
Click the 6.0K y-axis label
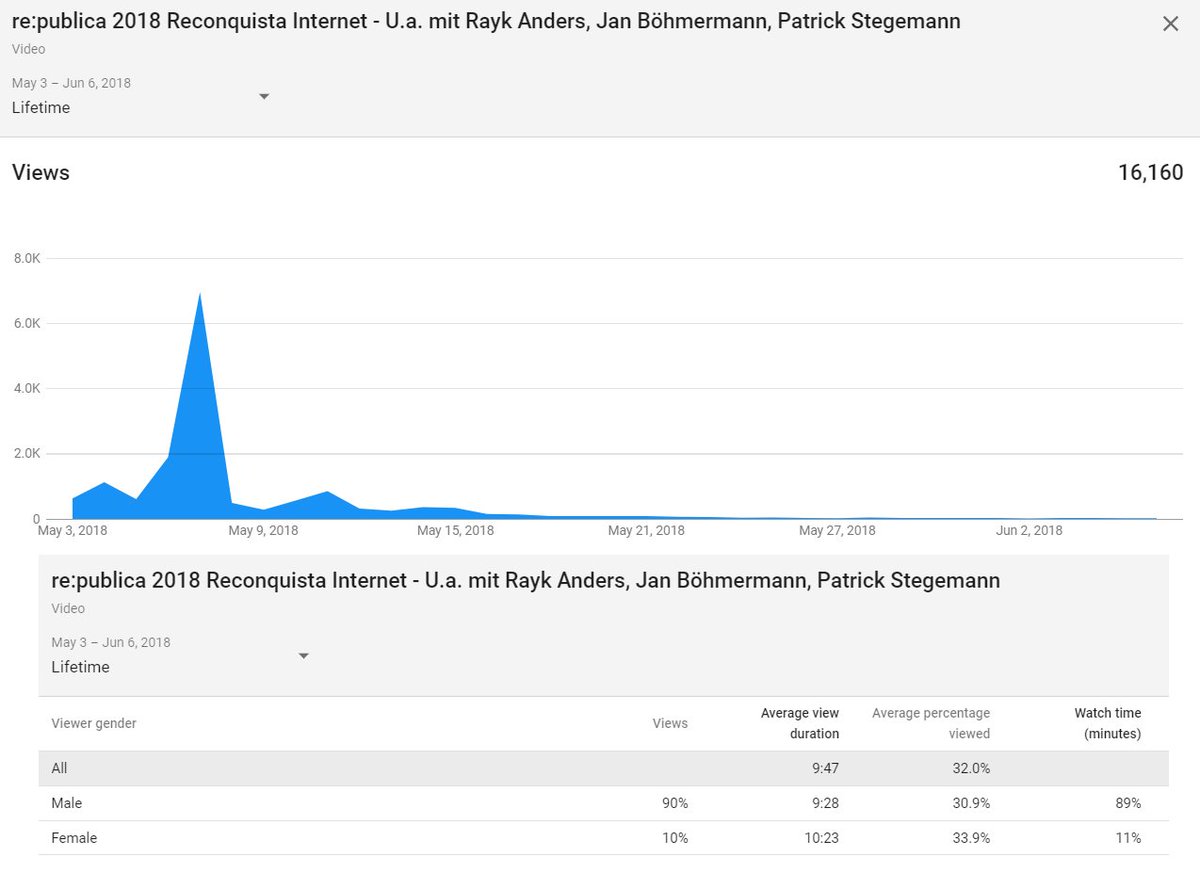coord(27,323)
